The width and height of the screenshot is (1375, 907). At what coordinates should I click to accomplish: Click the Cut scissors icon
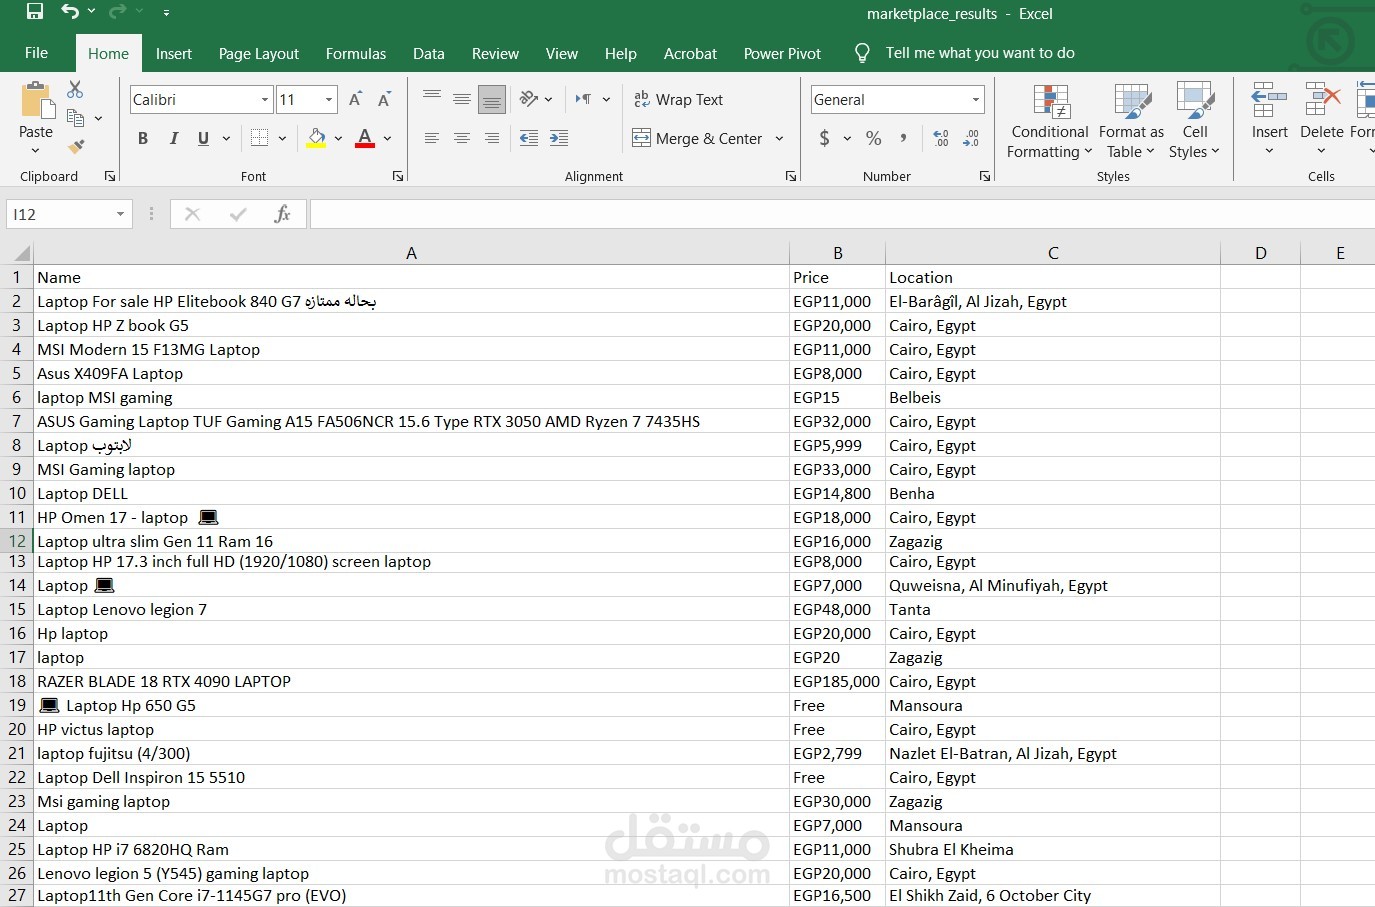pyautogui.click(x=75, y=90)
